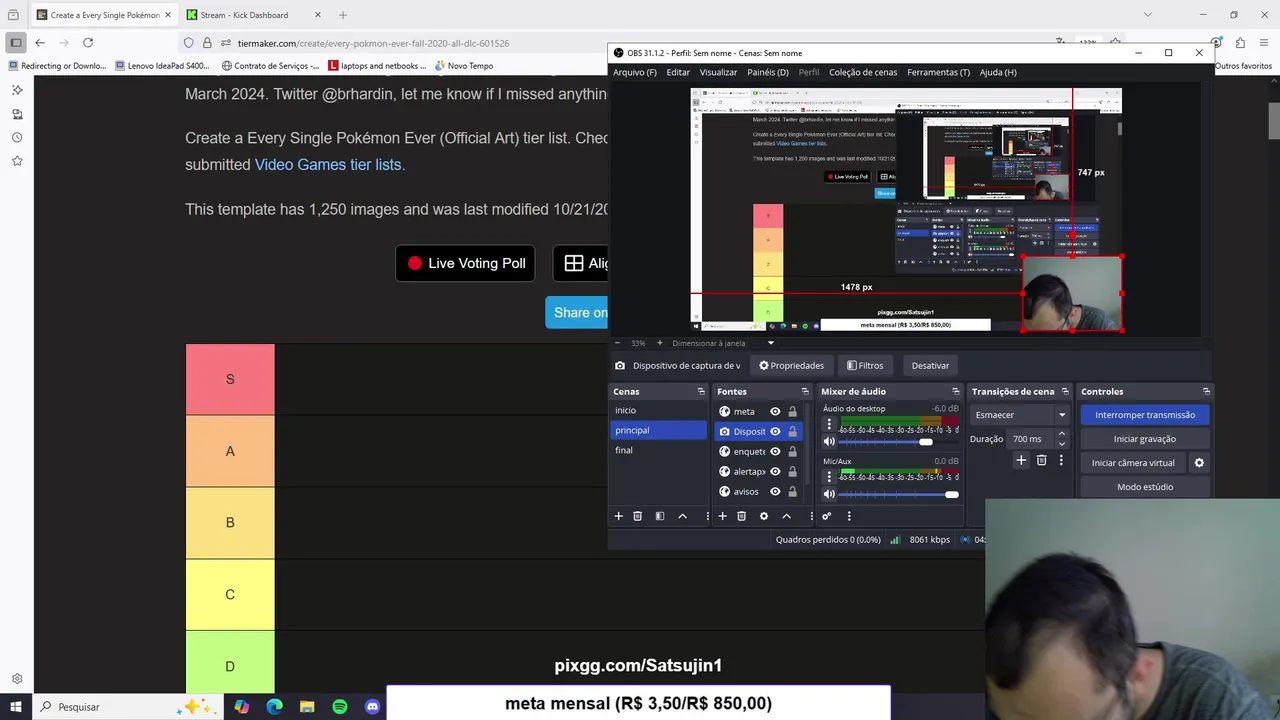1280x720 pixels.
Task: Toggle visibility of alertapx source
Action: [x=775, y=471]
